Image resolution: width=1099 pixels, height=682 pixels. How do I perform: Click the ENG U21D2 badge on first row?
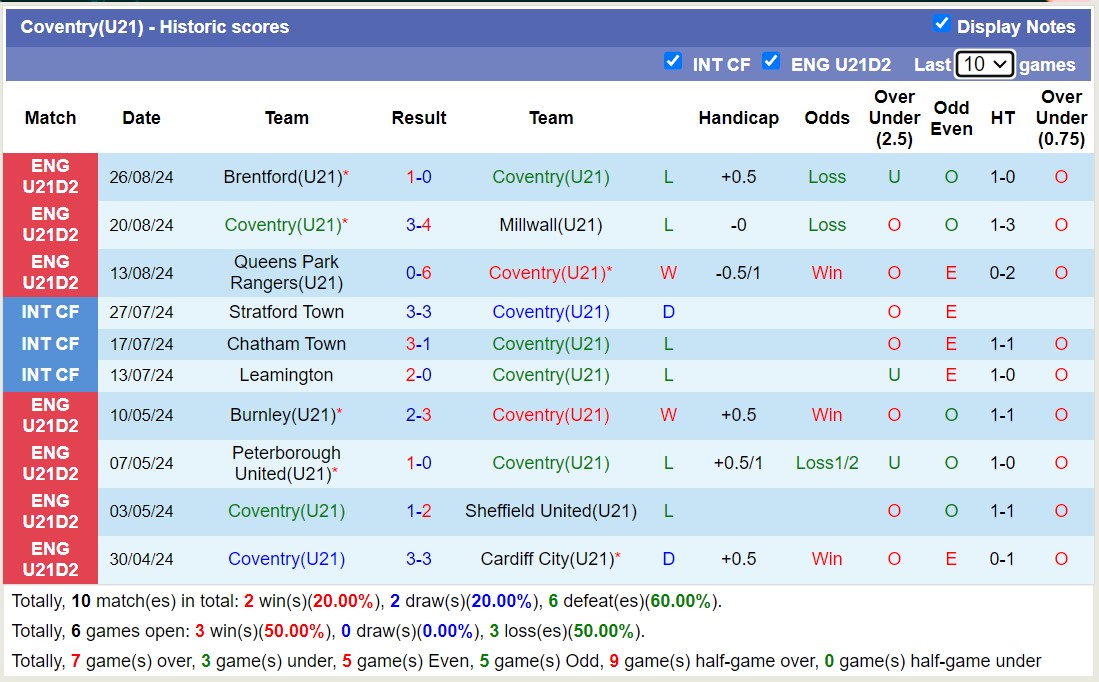50,177
